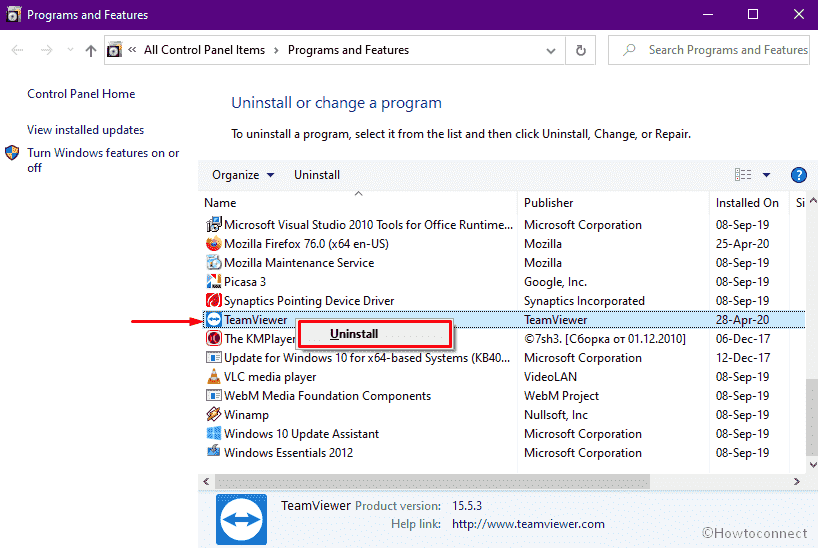Viewport: 818px width, 548px height.
Task: Click horizontal scrollbar right arrow
Action: (797, 481)
